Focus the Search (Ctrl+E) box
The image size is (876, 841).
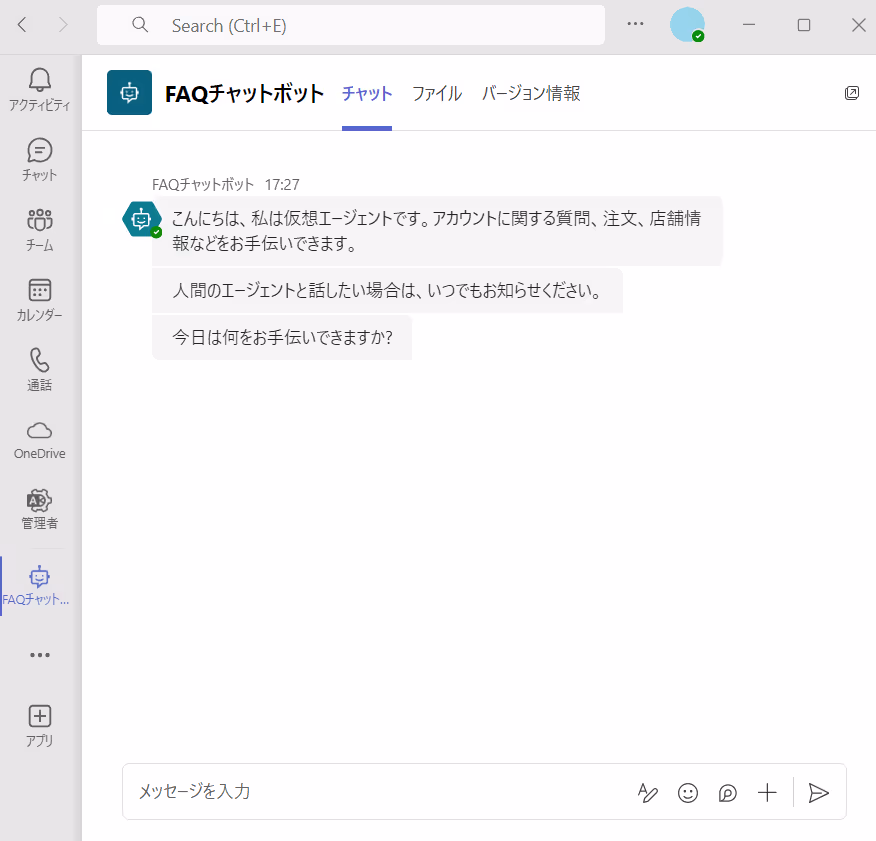[x=351, y=25]
